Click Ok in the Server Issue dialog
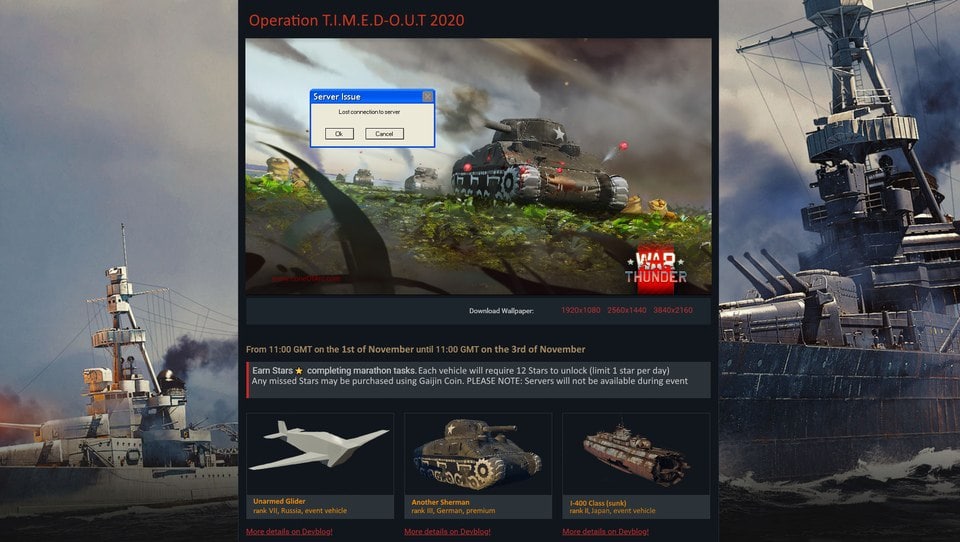 [339, 134]
